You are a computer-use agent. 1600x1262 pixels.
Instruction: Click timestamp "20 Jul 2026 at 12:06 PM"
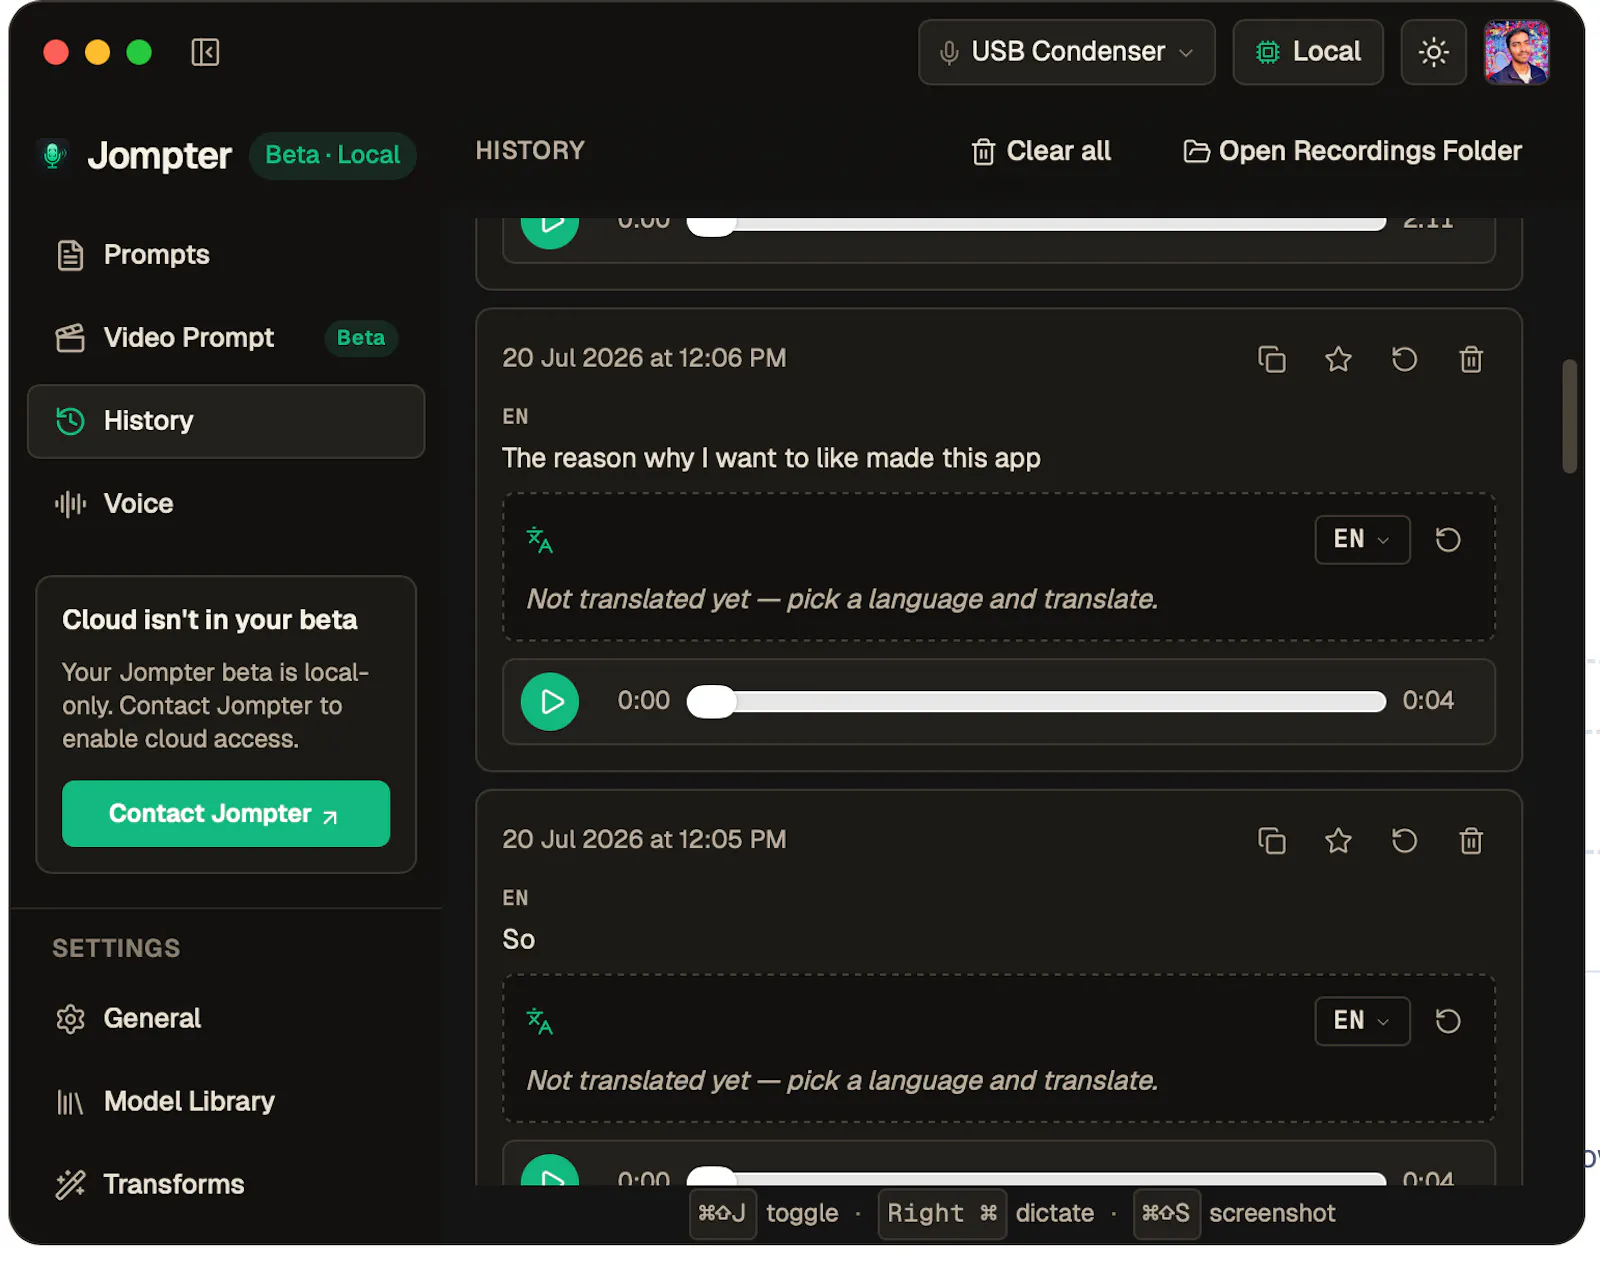click(644, 358)
